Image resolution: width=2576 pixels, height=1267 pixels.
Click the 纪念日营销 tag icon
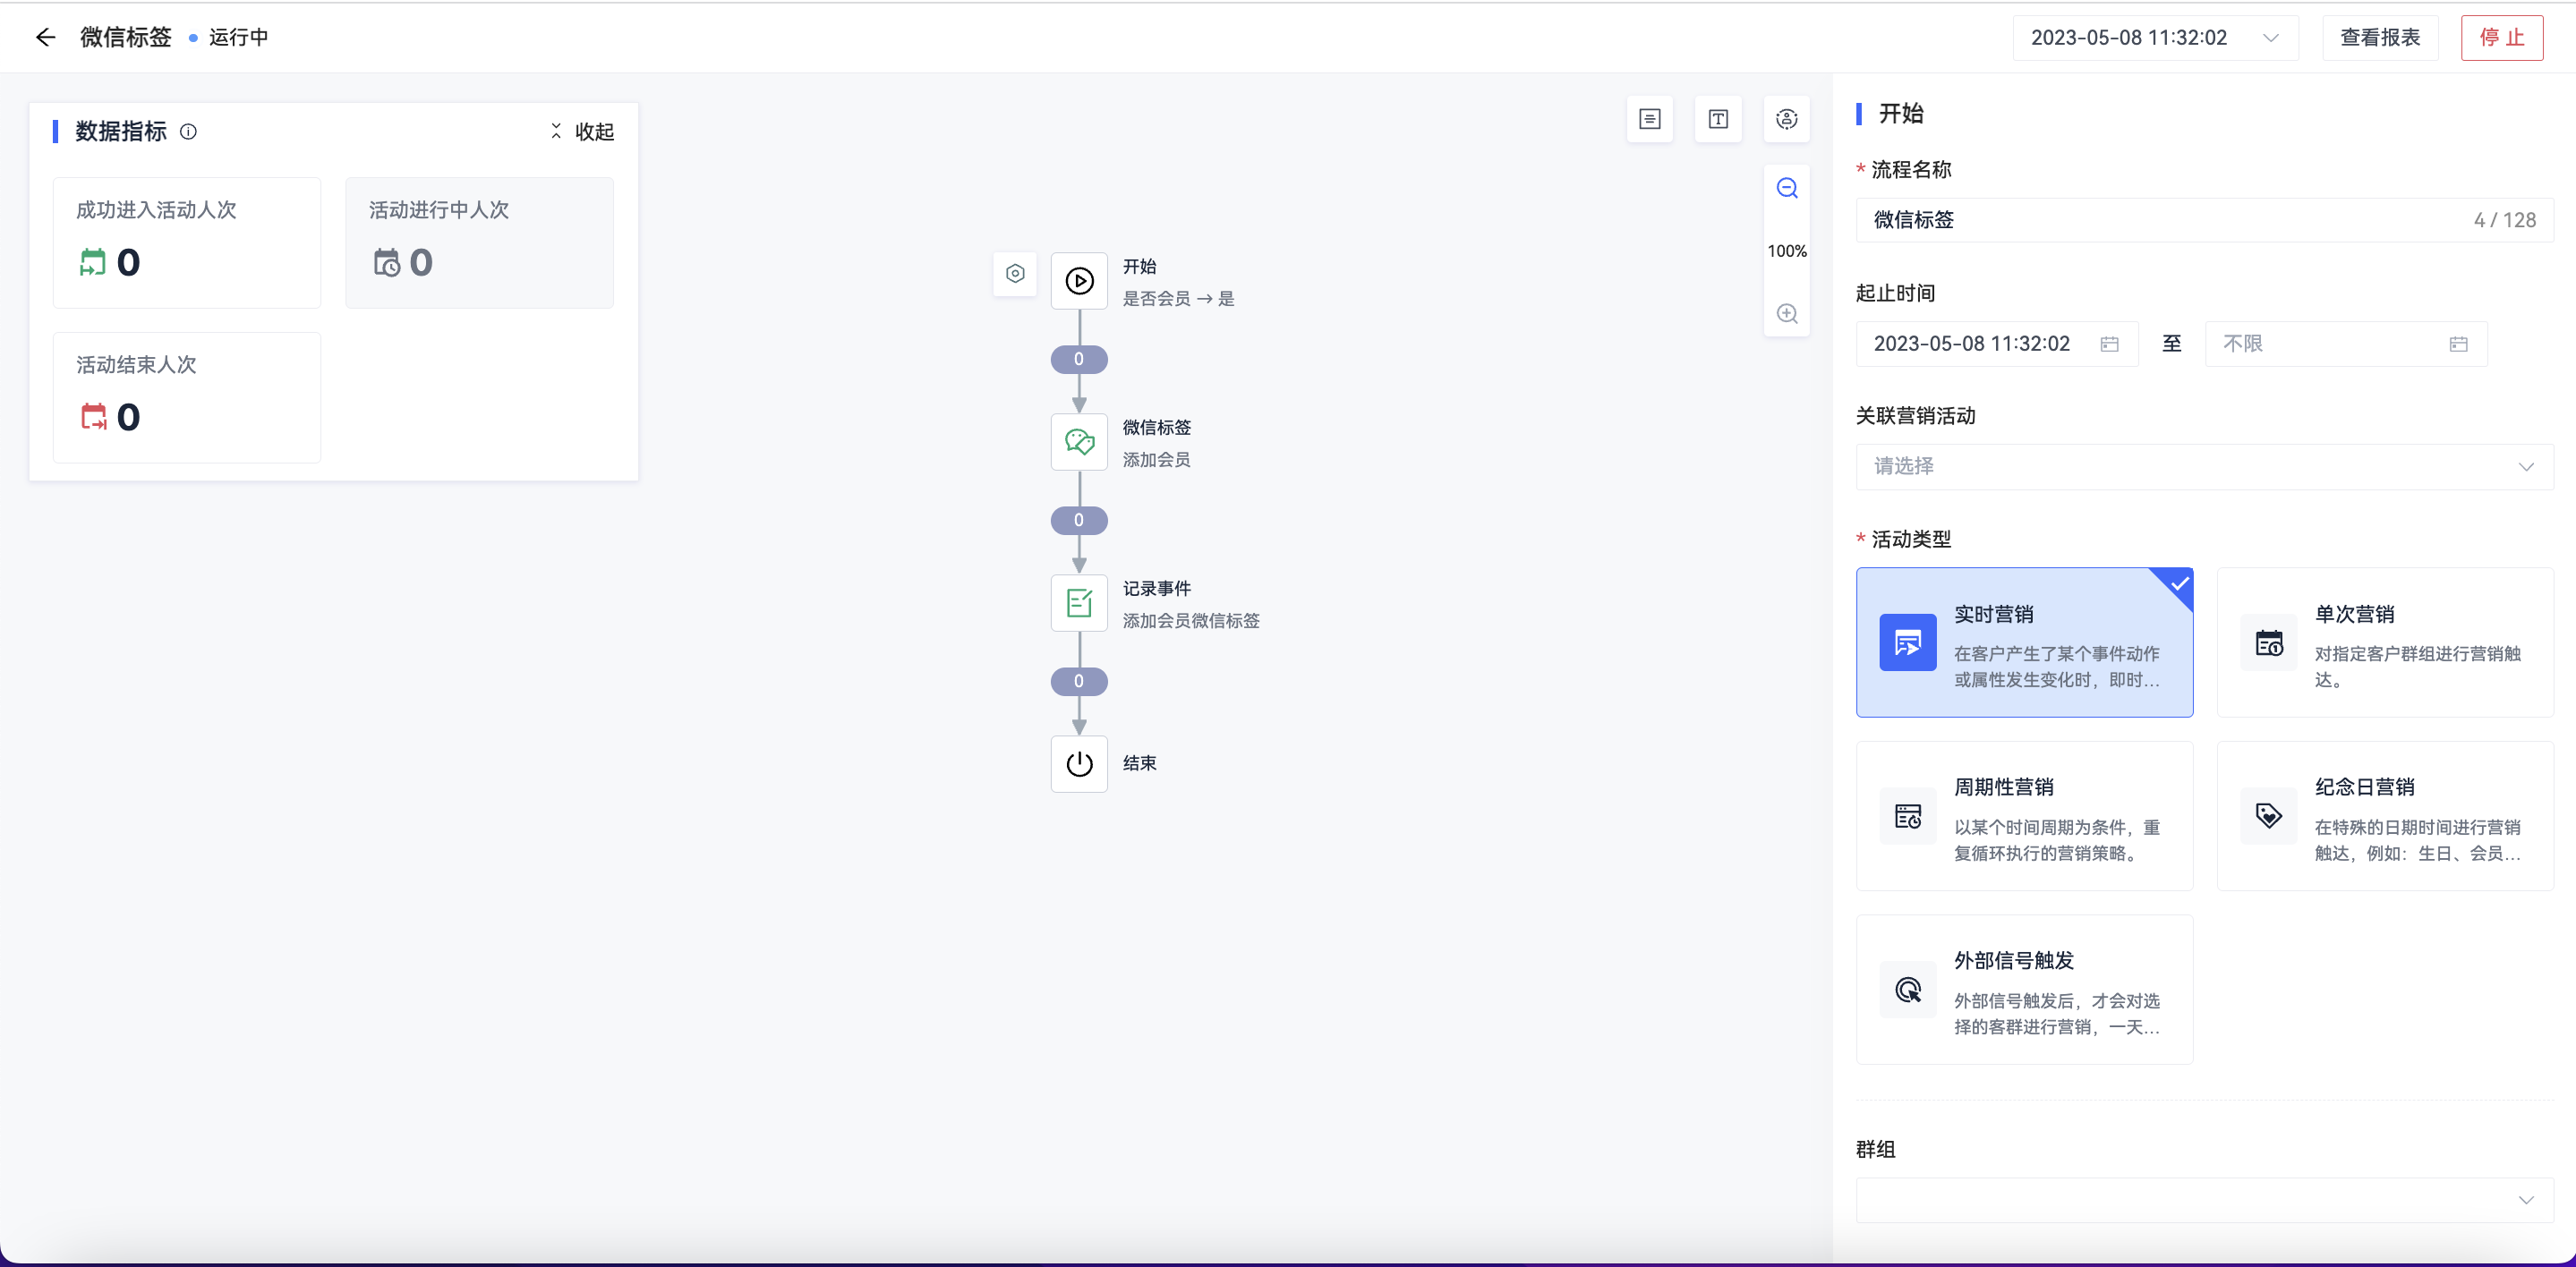2269,816
